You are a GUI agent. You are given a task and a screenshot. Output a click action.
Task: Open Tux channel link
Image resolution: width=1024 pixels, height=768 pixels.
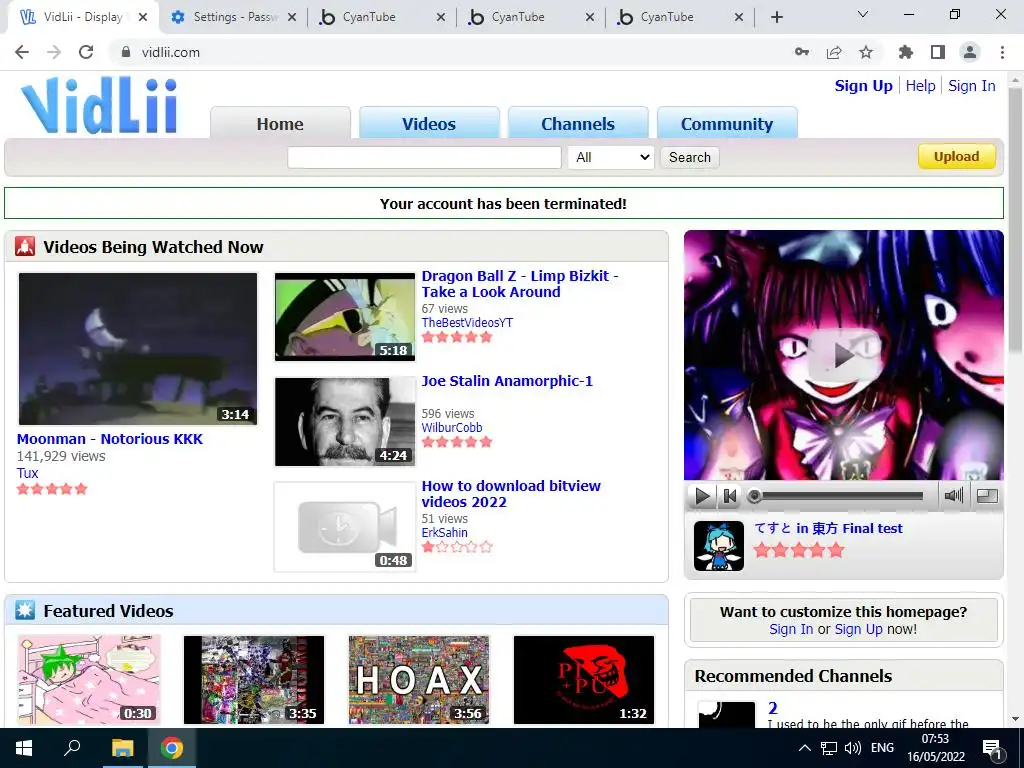(x=27, y=473)
